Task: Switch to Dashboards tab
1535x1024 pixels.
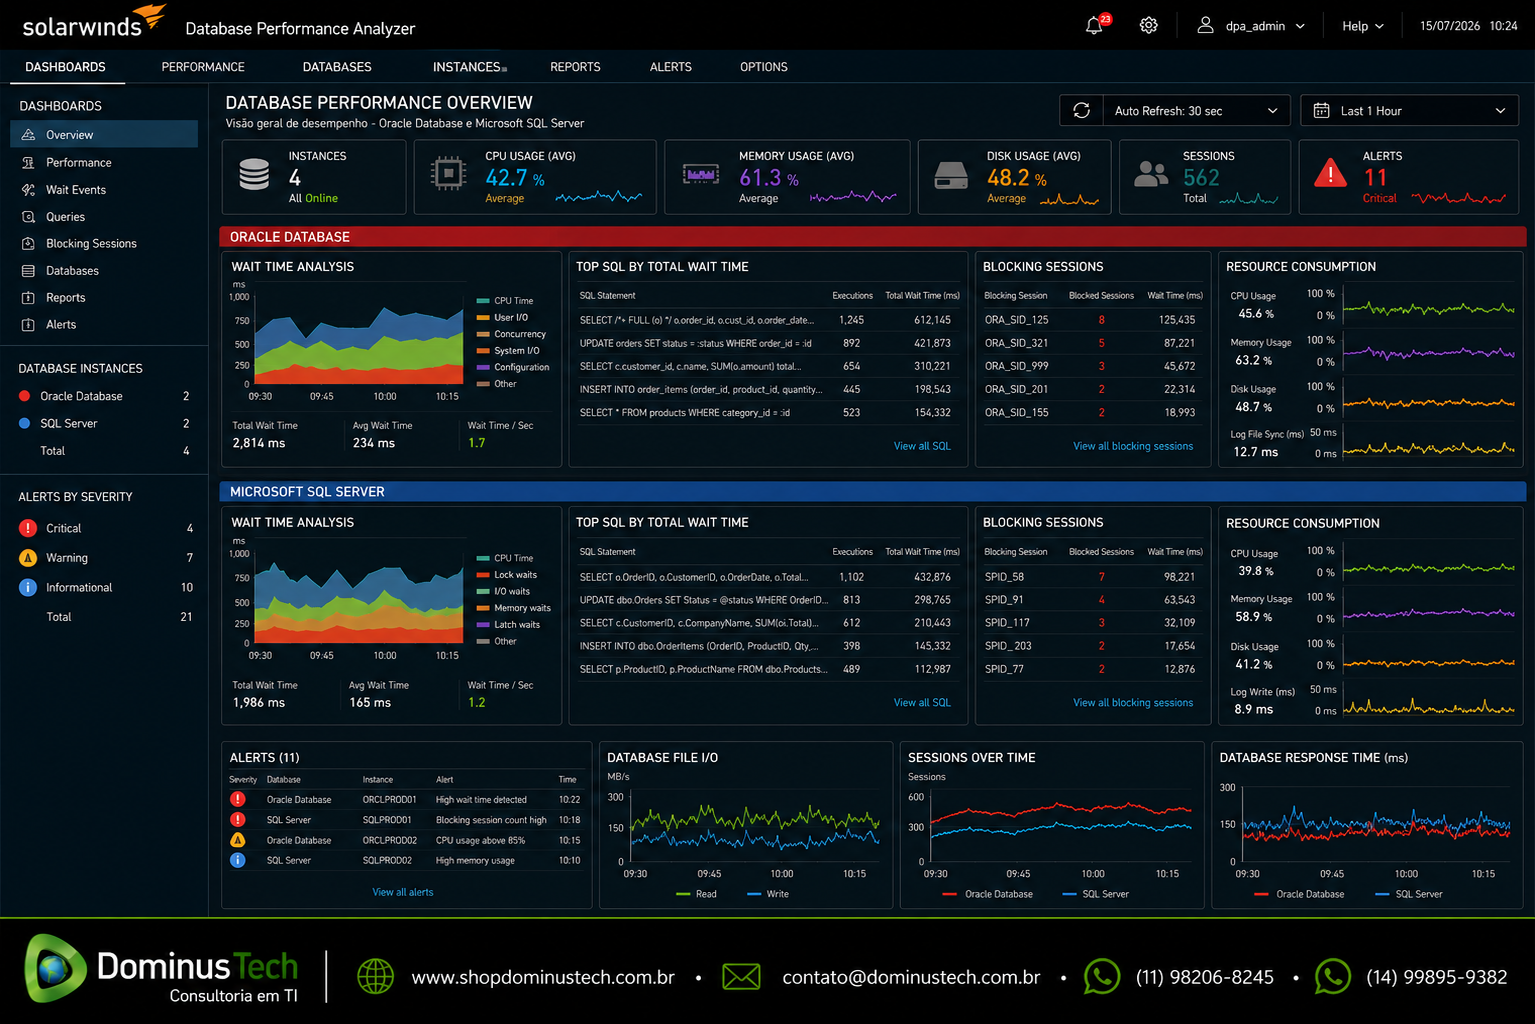Action: [x=65, y=67]
